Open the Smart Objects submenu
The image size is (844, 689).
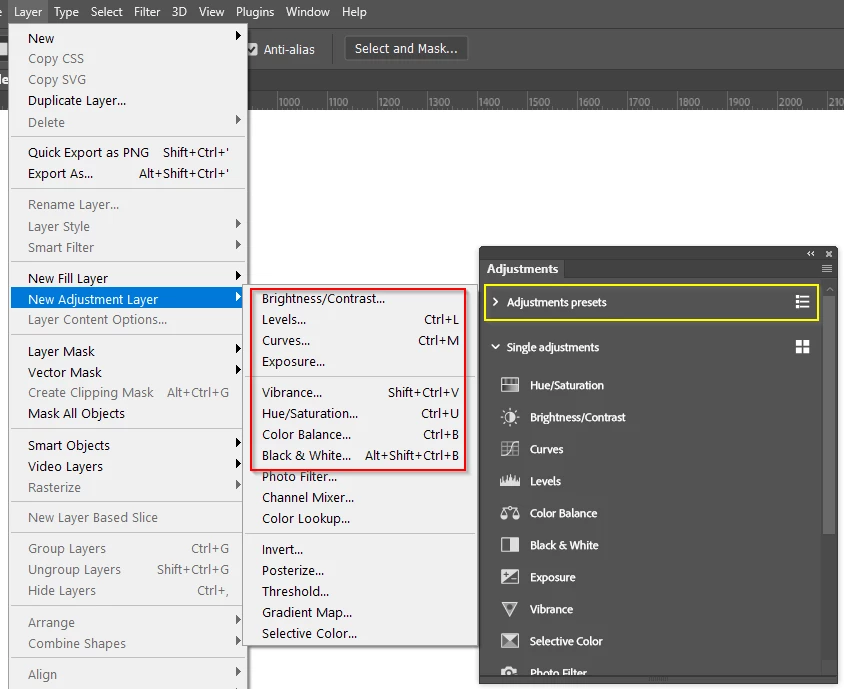(x=128, y=445)
